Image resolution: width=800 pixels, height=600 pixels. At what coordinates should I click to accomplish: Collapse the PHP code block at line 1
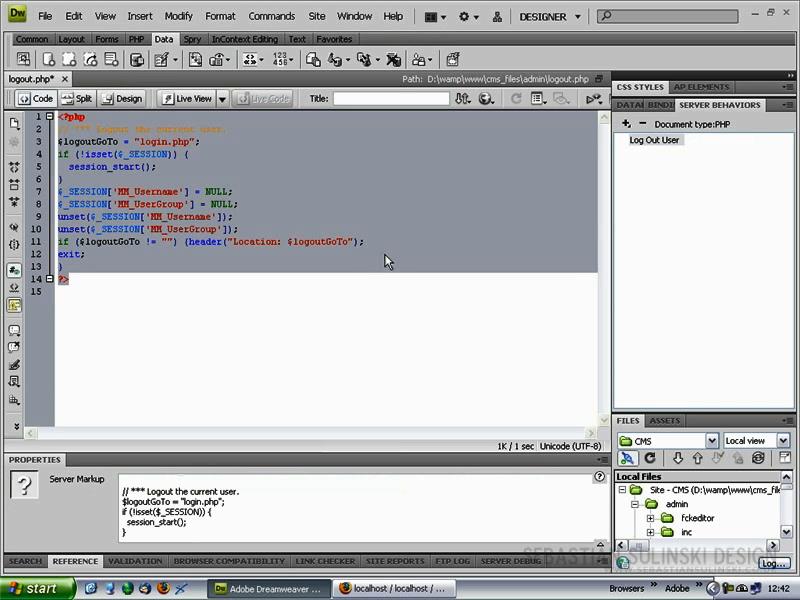(x=49, y=116)
